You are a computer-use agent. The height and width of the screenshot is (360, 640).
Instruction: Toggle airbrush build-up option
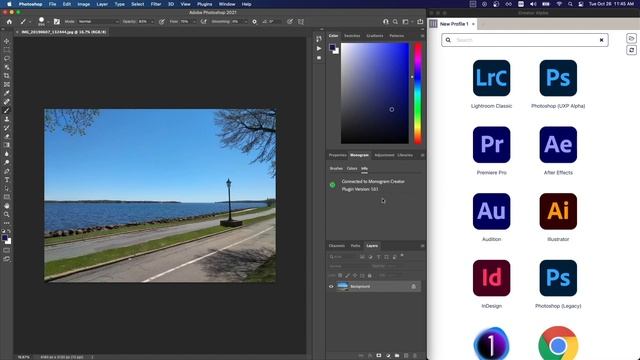click(203, 22)
